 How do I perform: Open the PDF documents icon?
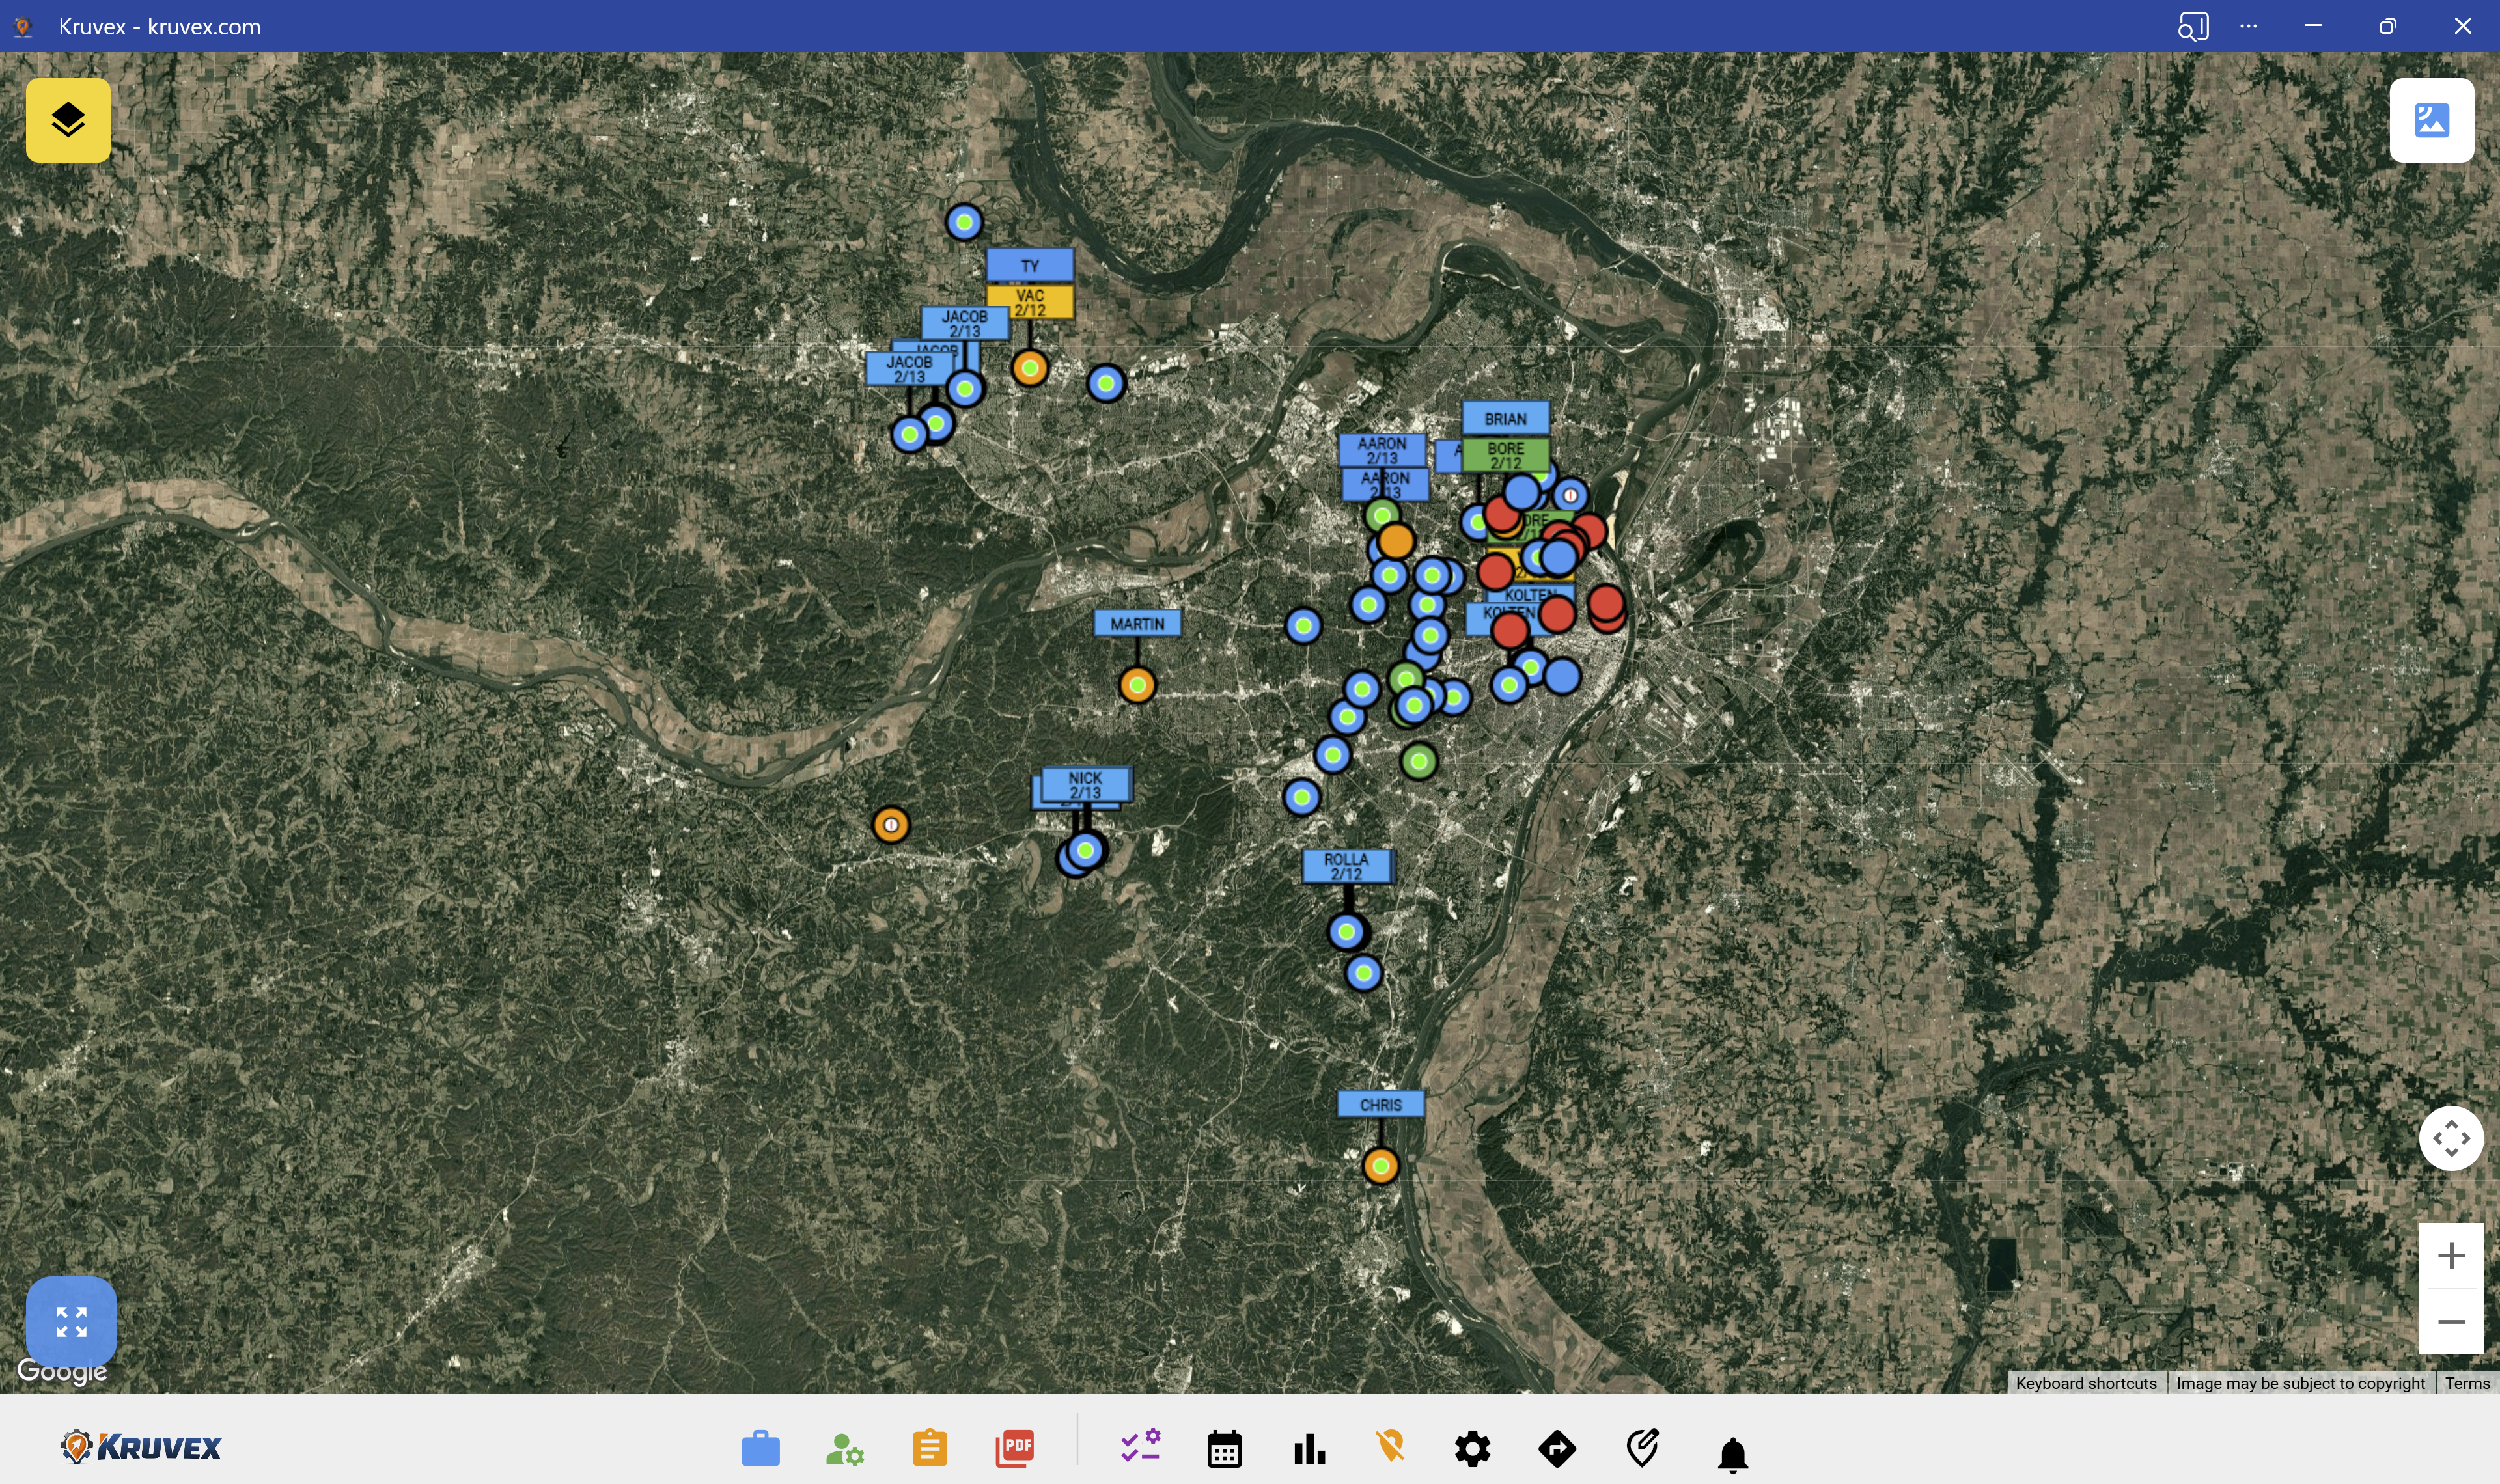point(1014,1448)
